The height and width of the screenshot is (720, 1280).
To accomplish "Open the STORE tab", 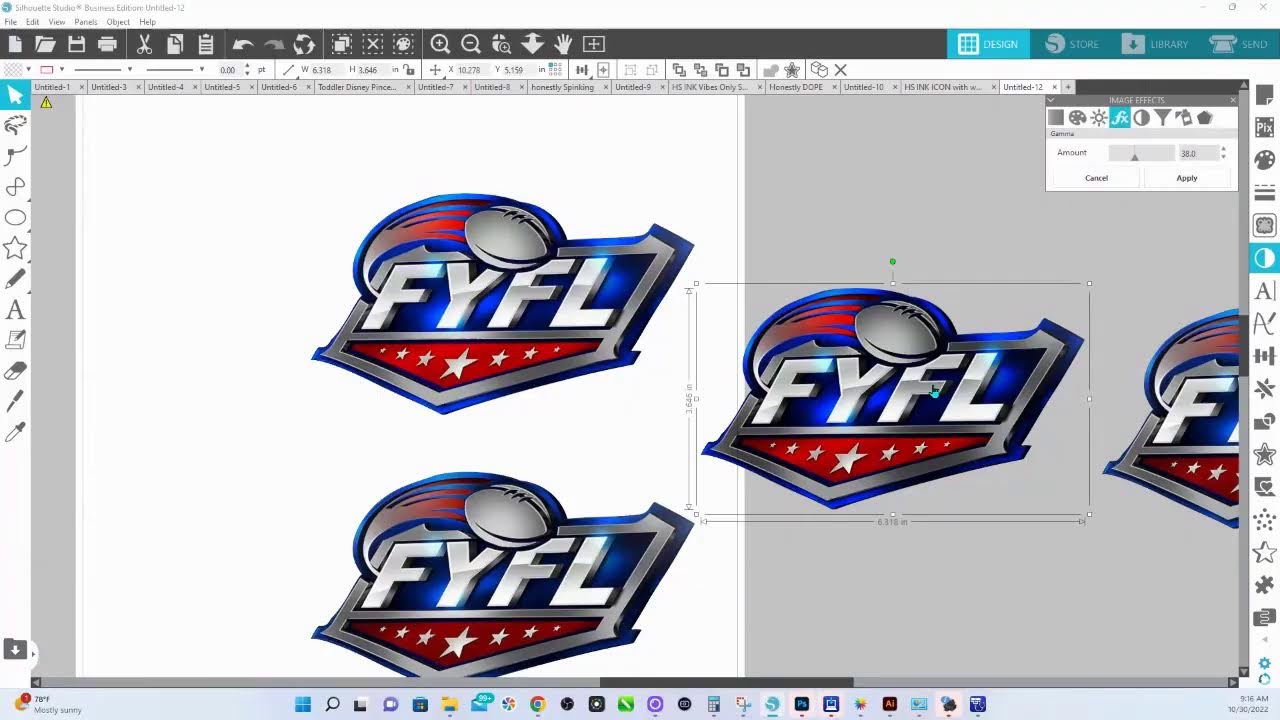I will [x=1072, y=44].
